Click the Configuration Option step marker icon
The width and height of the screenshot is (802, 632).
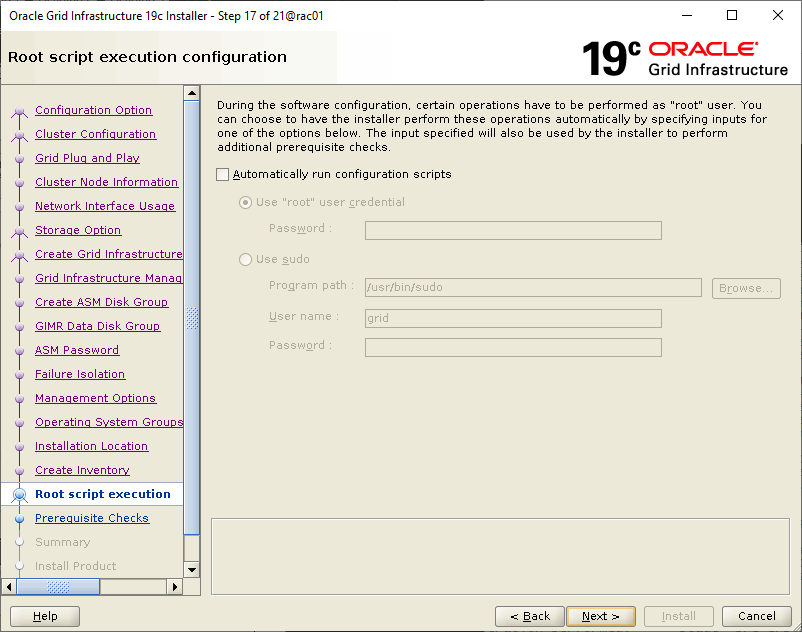click(x=19, y=111)
